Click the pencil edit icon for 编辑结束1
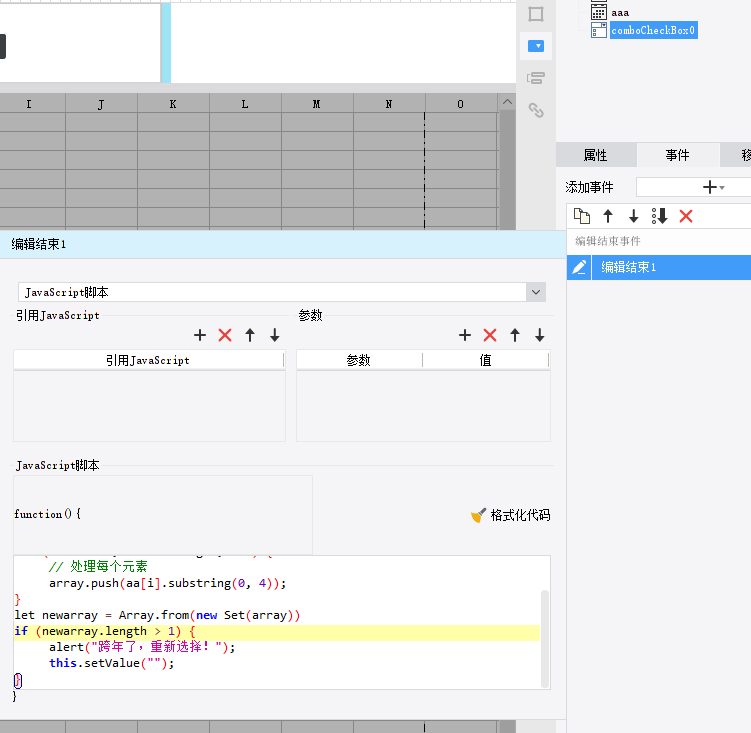The height and width of the screenshot is (733, 751). point(579,267)
